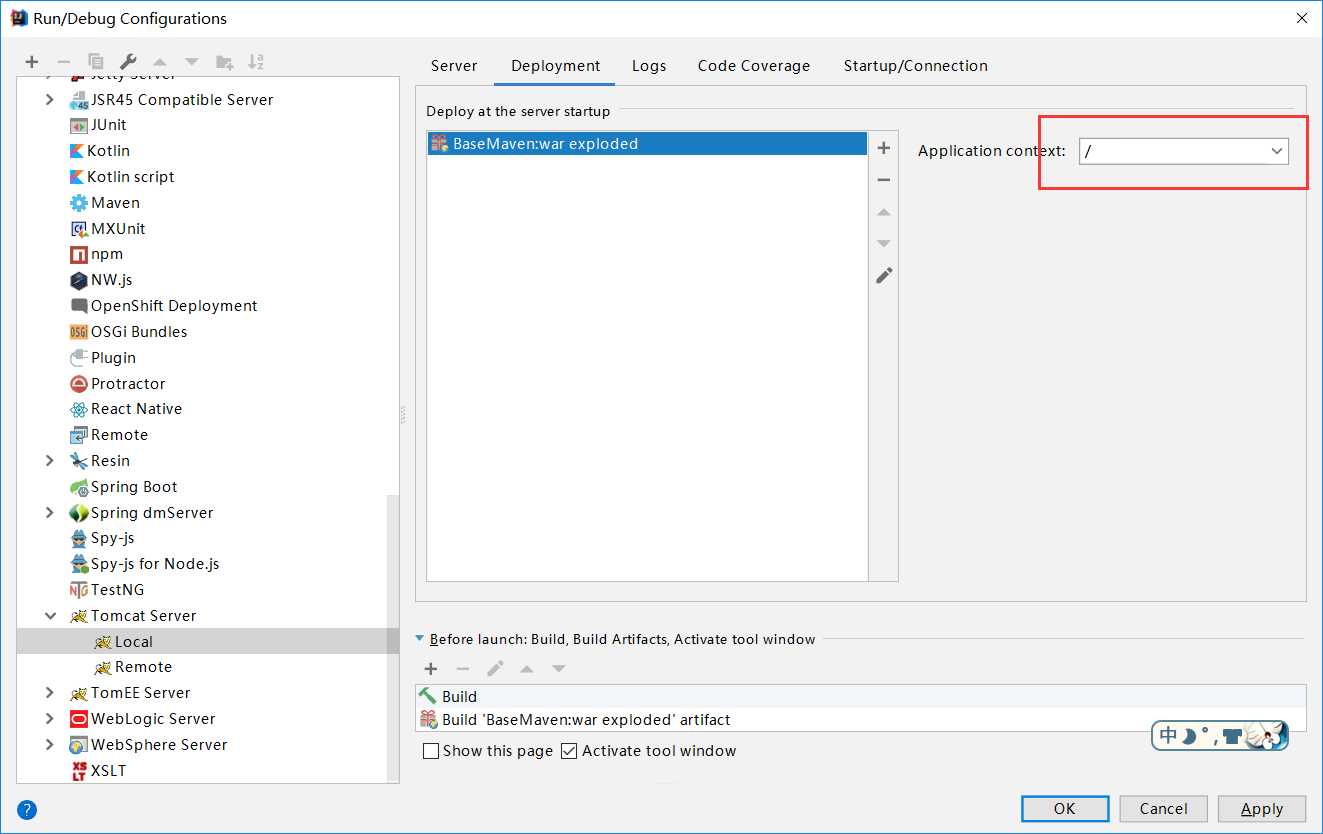Image resolution: width=1323 pixels, height=834 pixels.
Task: Select the Kotlin configuration type
Action: click(100, 151)
